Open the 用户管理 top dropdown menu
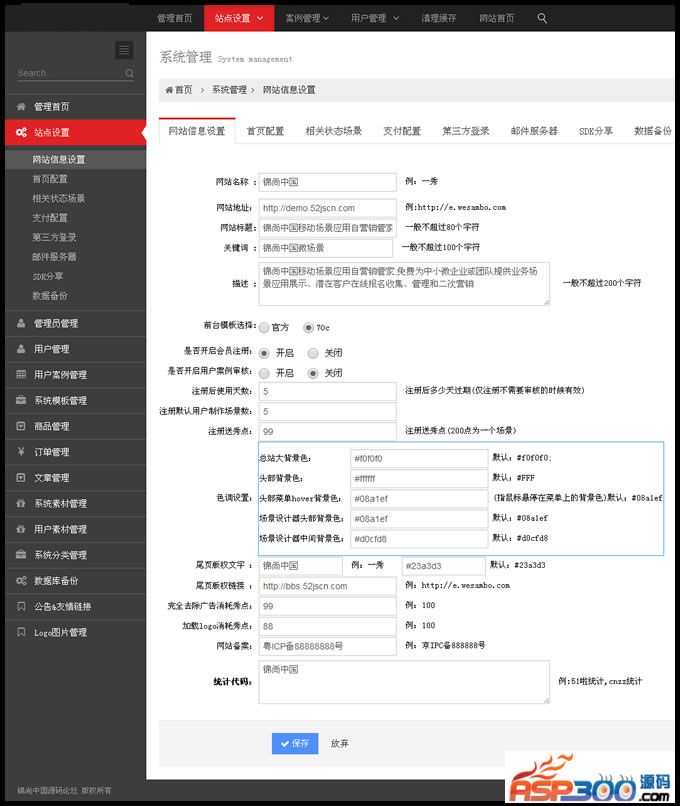 374,18
